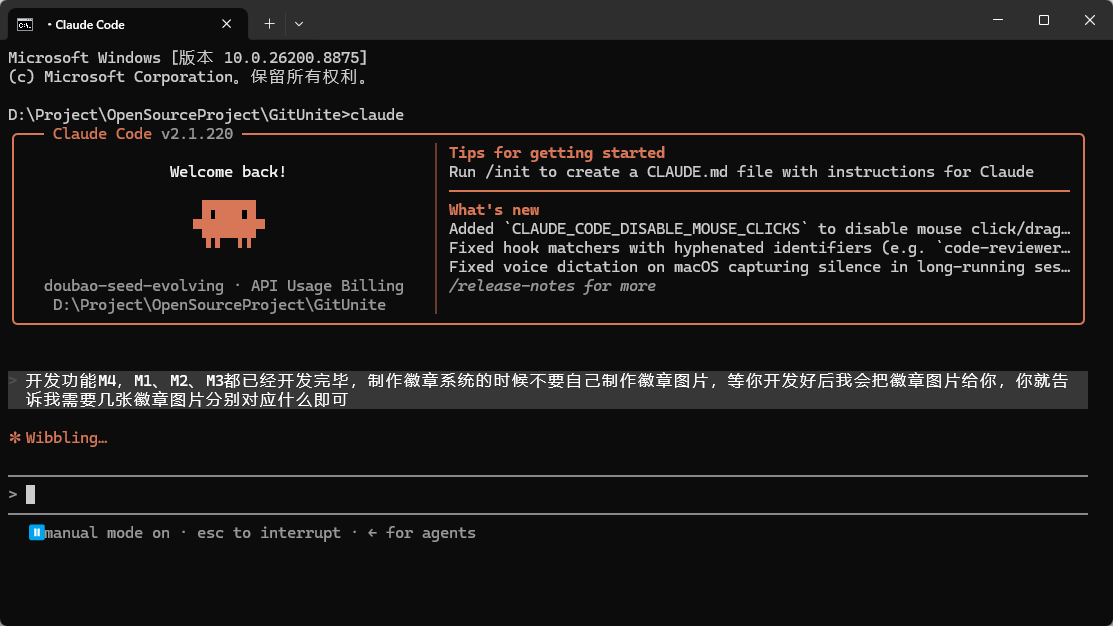This screenshot has width=1113, height=626.
Task: Maximize the terminal window
Action: (x=1043, y=21)
